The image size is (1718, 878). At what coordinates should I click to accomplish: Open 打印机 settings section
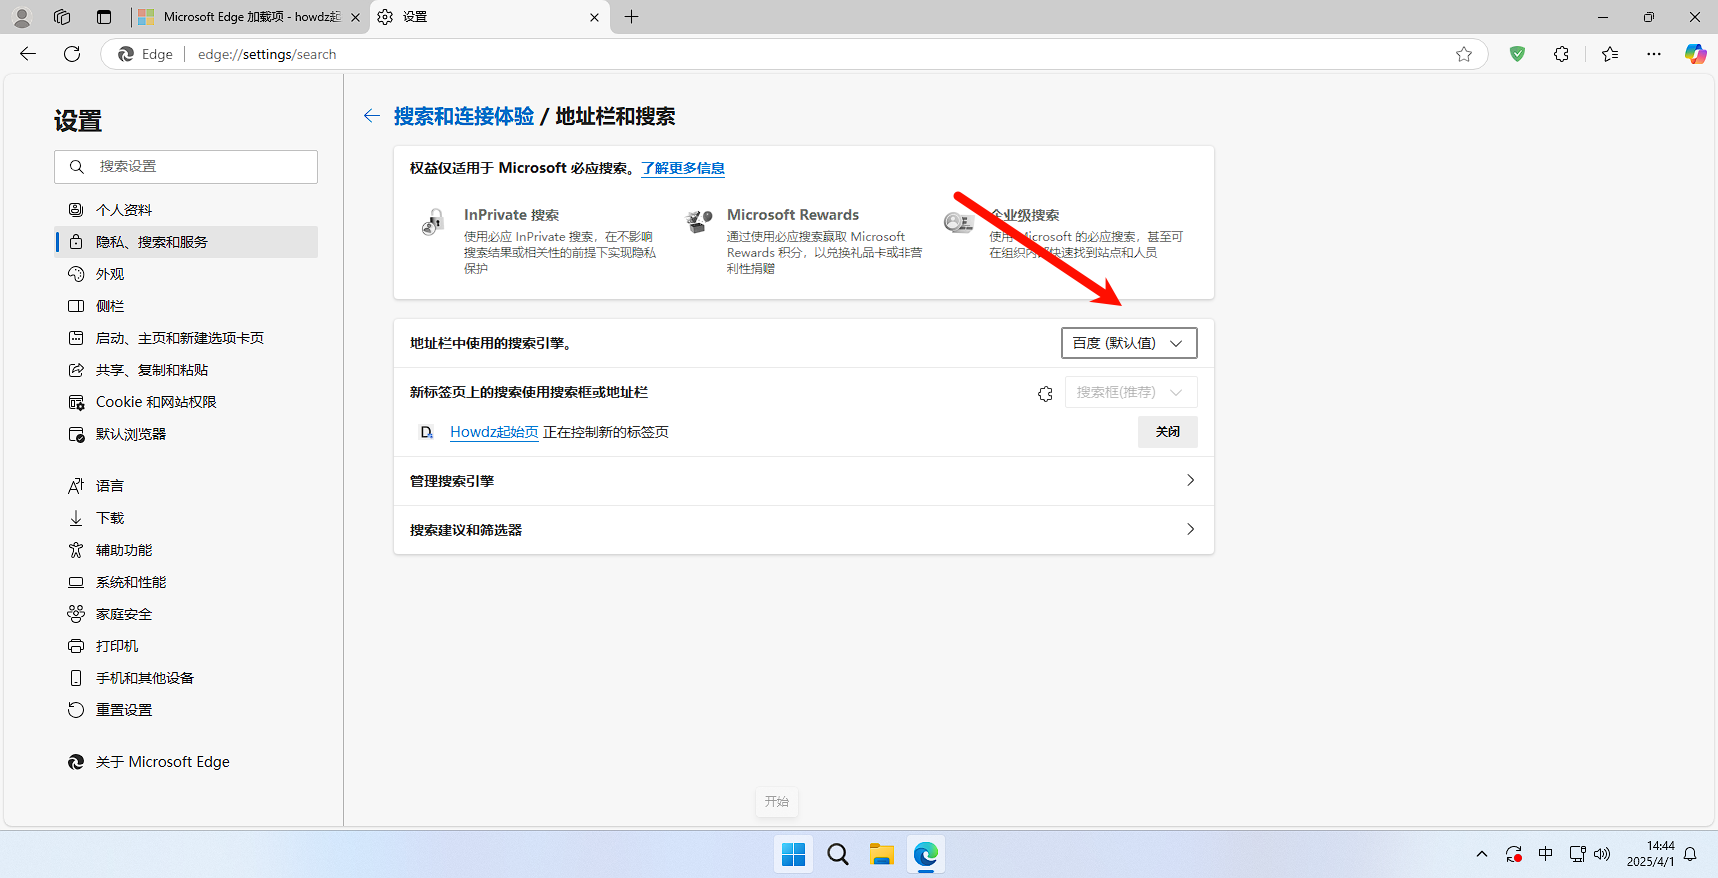pyautogui.click(x=186, y=646)
